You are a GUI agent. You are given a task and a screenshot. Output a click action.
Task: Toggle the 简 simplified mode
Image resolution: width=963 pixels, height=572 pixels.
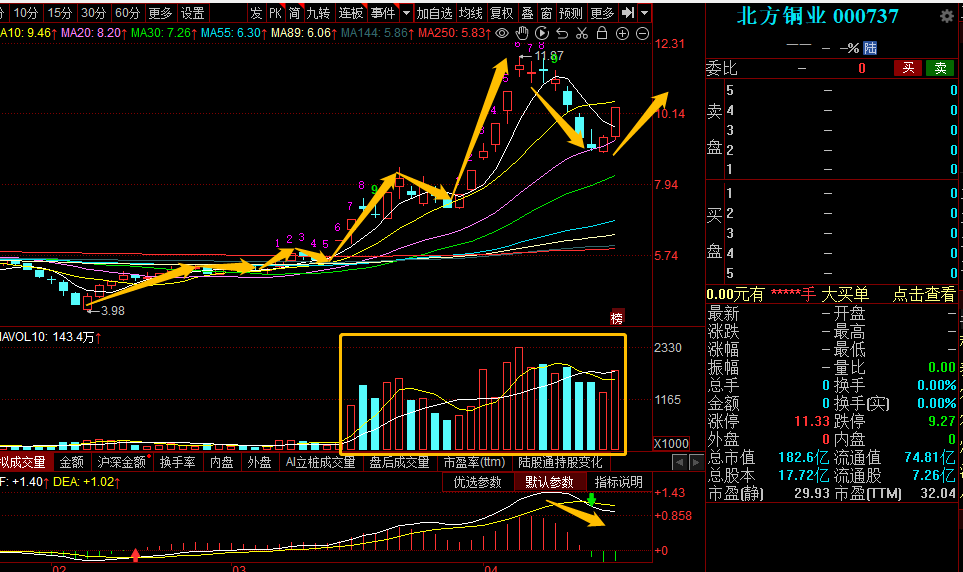click(x=294, y=12)
